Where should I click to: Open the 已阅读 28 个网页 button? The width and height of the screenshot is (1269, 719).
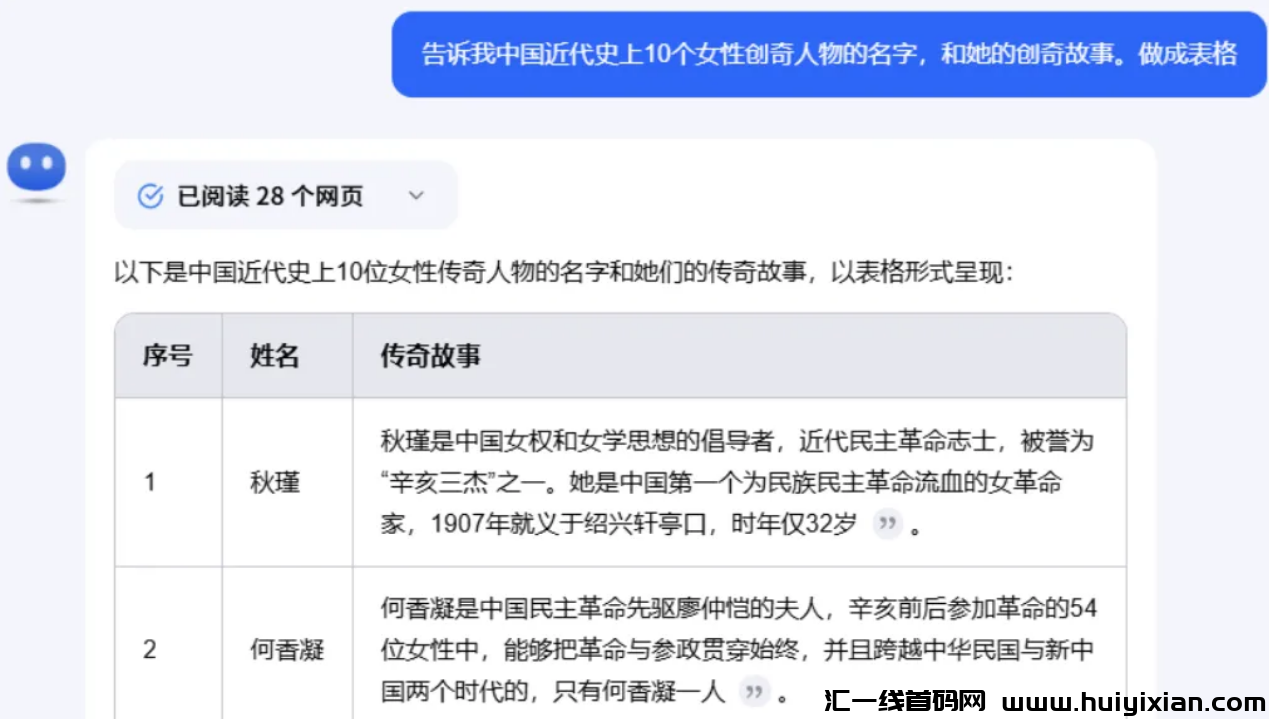(x=286, y=196)
